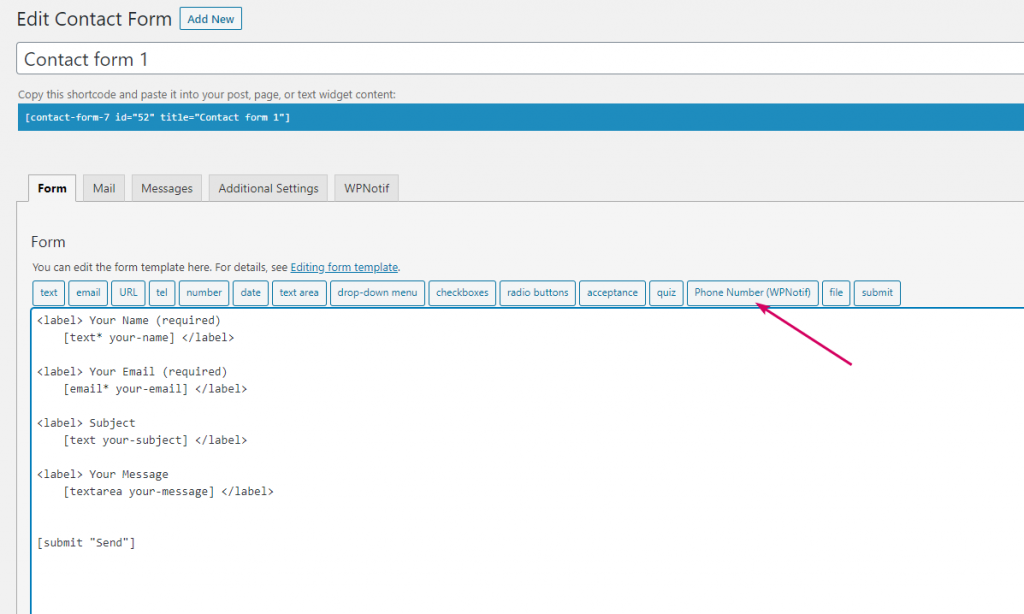The width and height of the screenshot is (1024, 614).
Task: Switch to the Mail tab
Action: coord(104,188)
